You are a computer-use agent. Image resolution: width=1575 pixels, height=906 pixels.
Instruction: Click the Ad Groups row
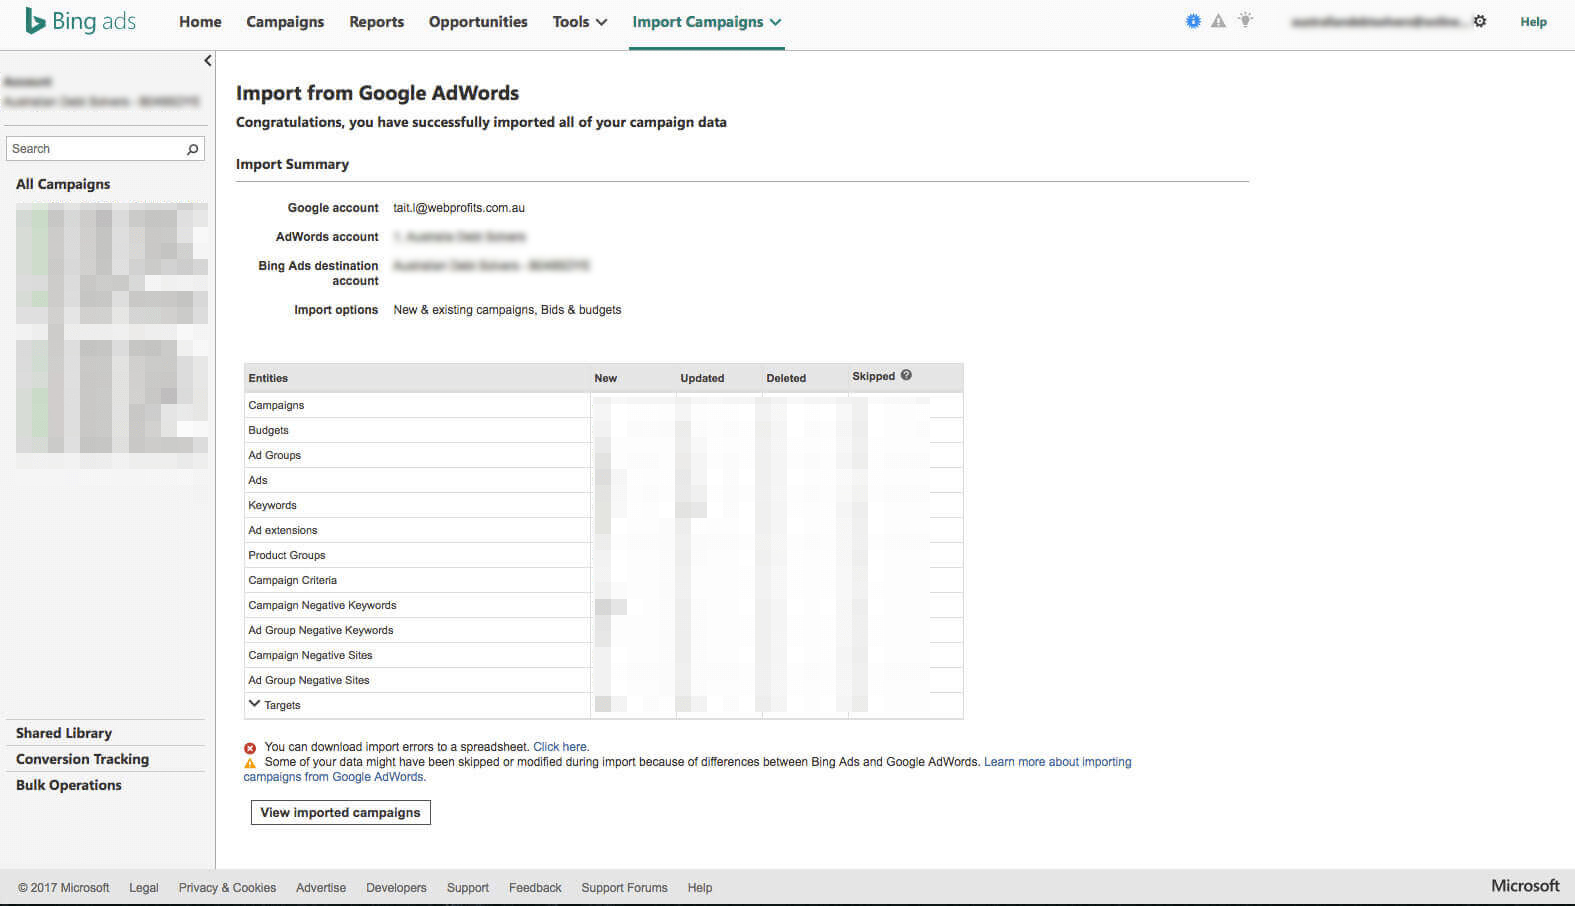tap(603, 455)
